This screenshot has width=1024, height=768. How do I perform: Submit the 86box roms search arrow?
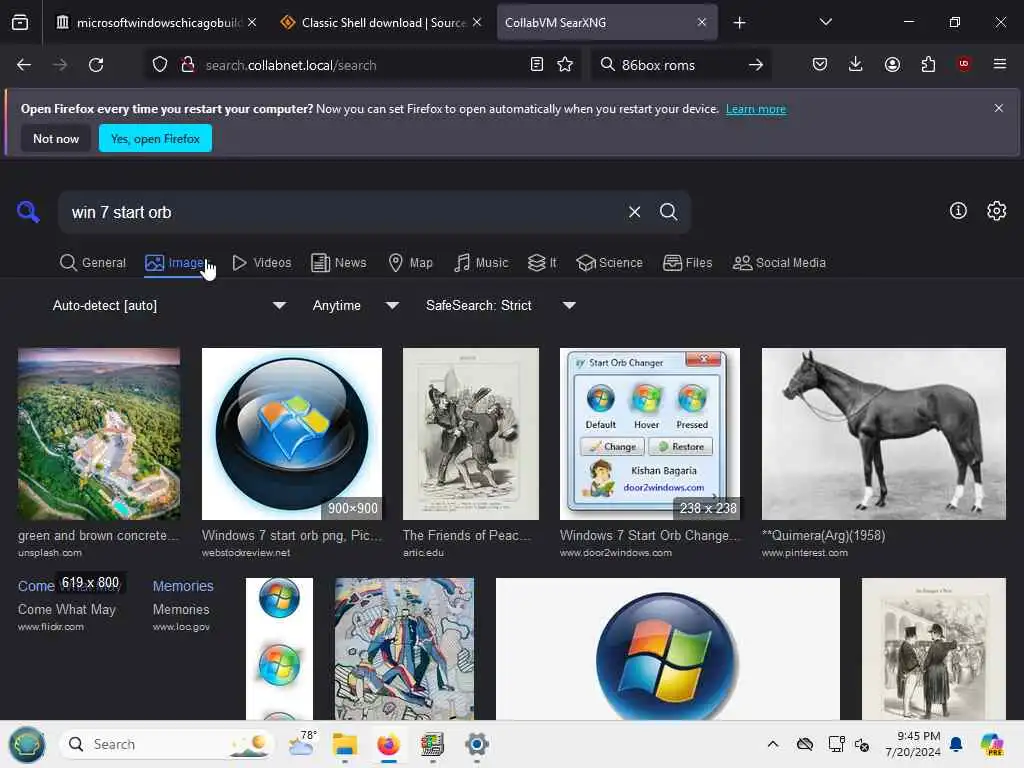click(756, 65)
